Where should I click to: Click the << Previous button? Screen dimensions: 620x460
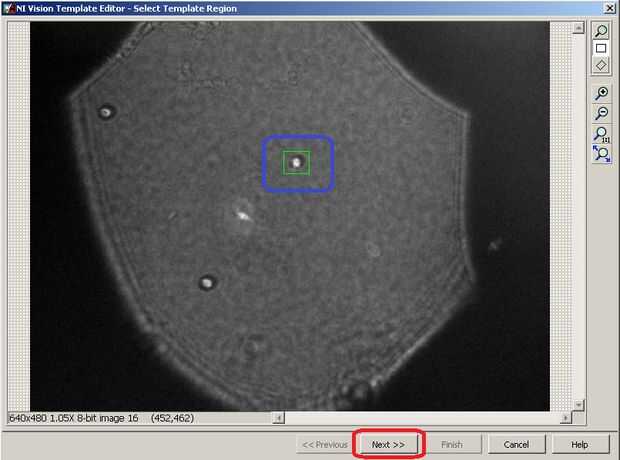pos(324,445)
